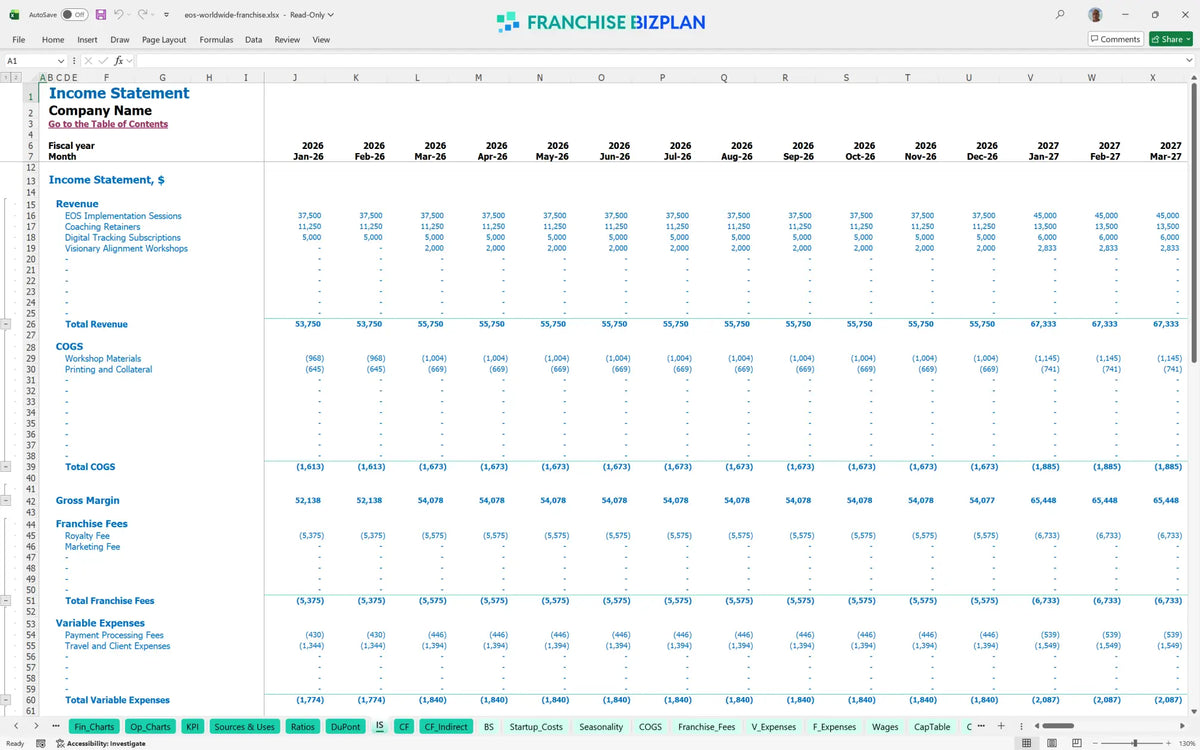Click the Save icon in title bar
This screenshot has height=750, width=1200.
point(101,15)
